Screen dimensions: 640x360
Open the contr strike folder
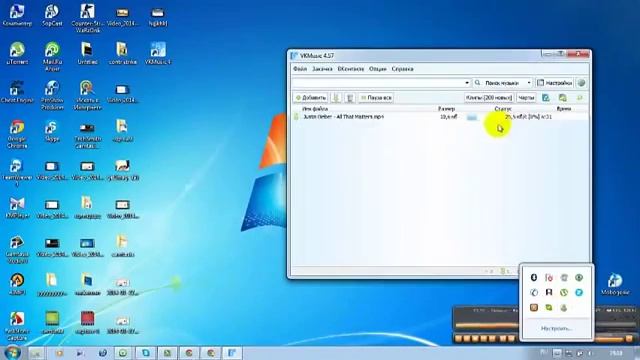pos(122,53)
